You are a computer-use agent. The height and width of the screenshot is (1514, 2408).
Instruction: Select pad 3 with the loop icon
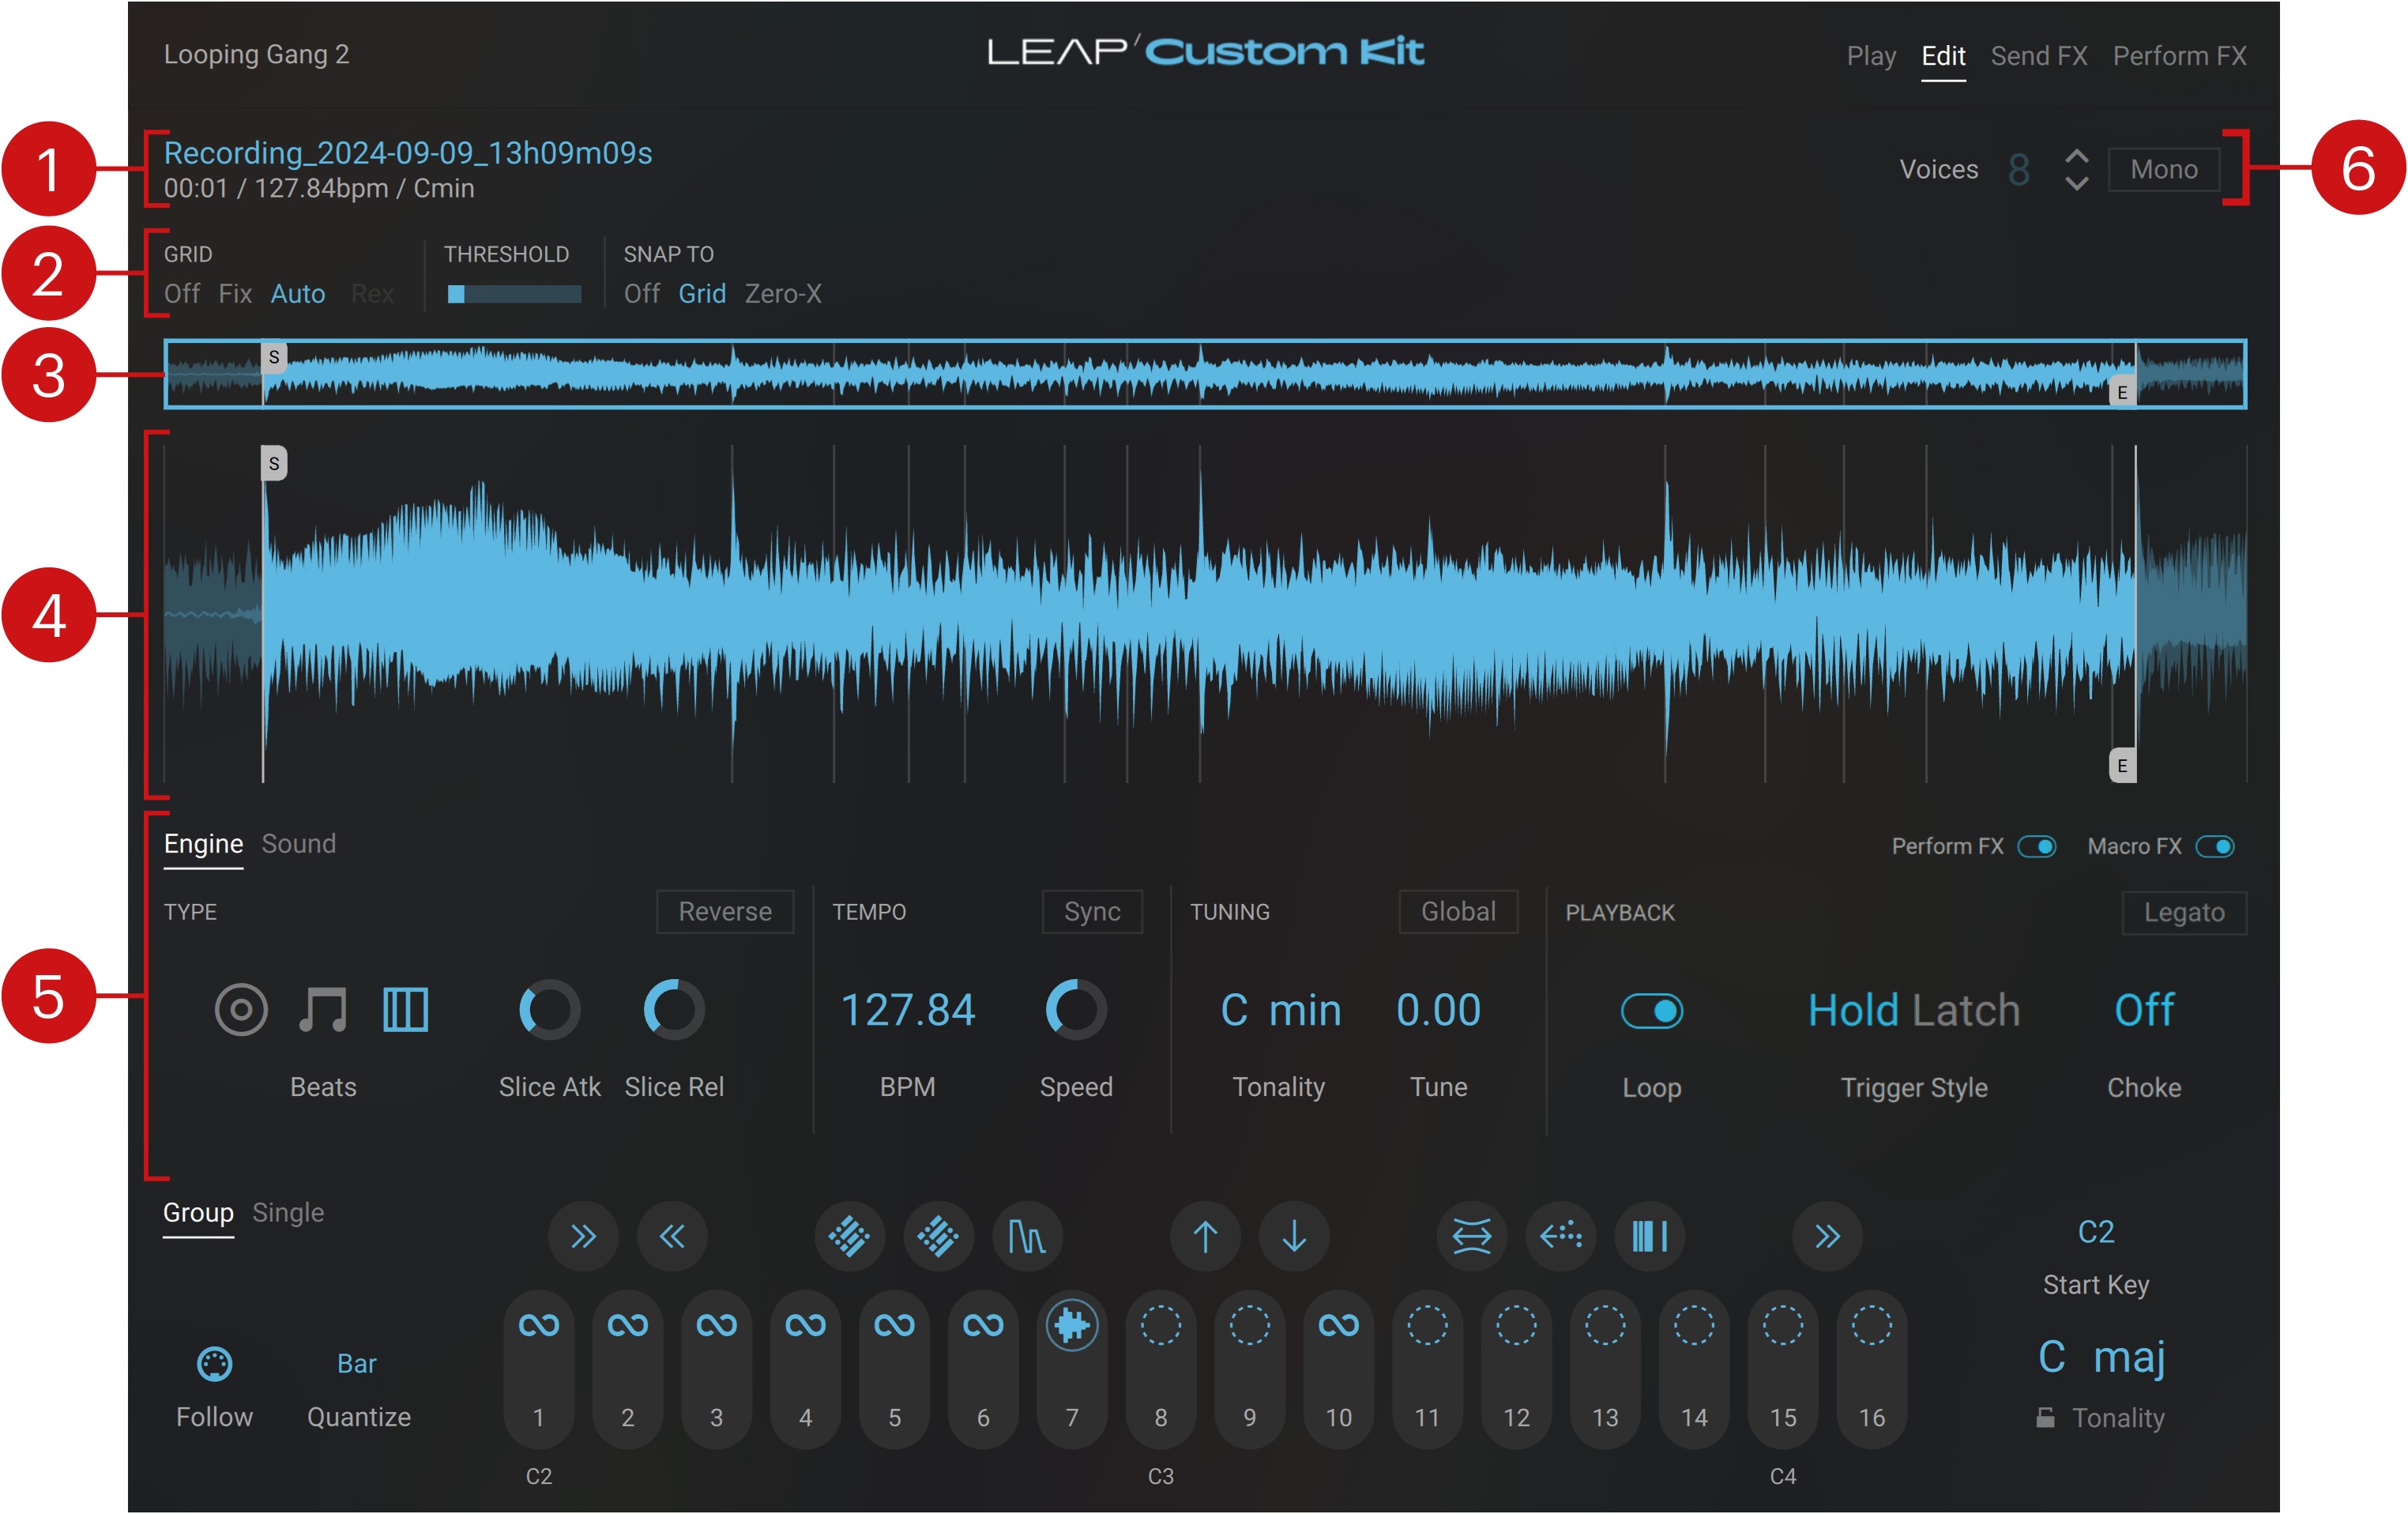(x=717, y=1369)
